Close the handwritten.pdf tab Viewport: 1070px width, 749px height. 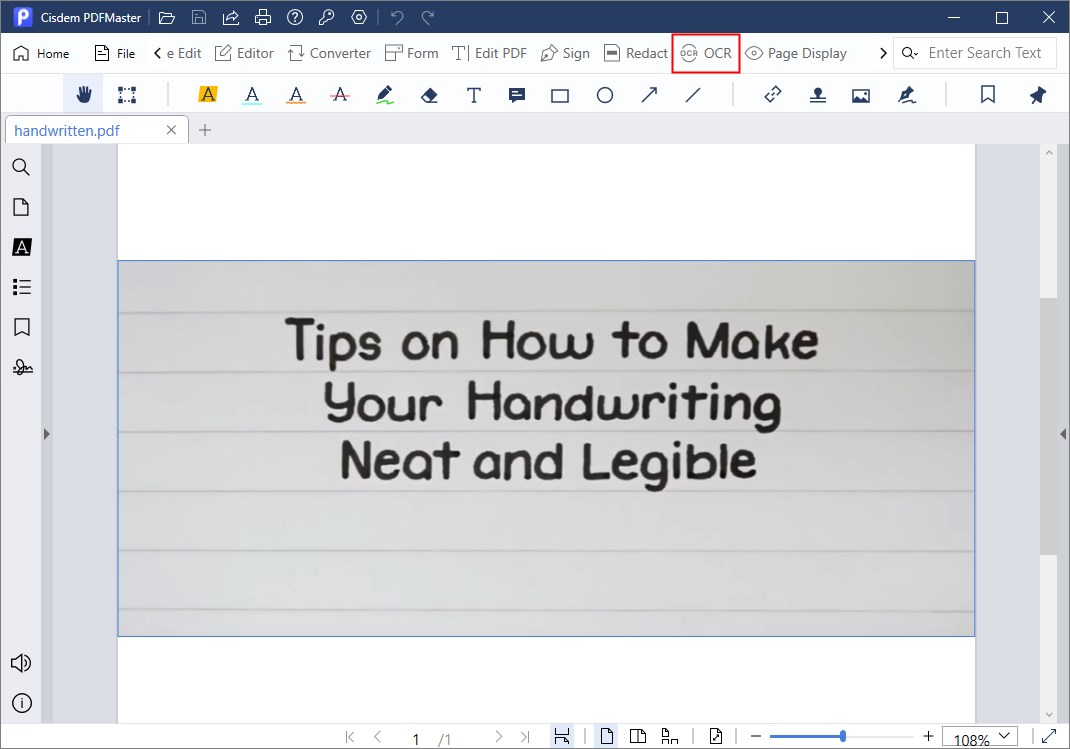coord(172,130)
